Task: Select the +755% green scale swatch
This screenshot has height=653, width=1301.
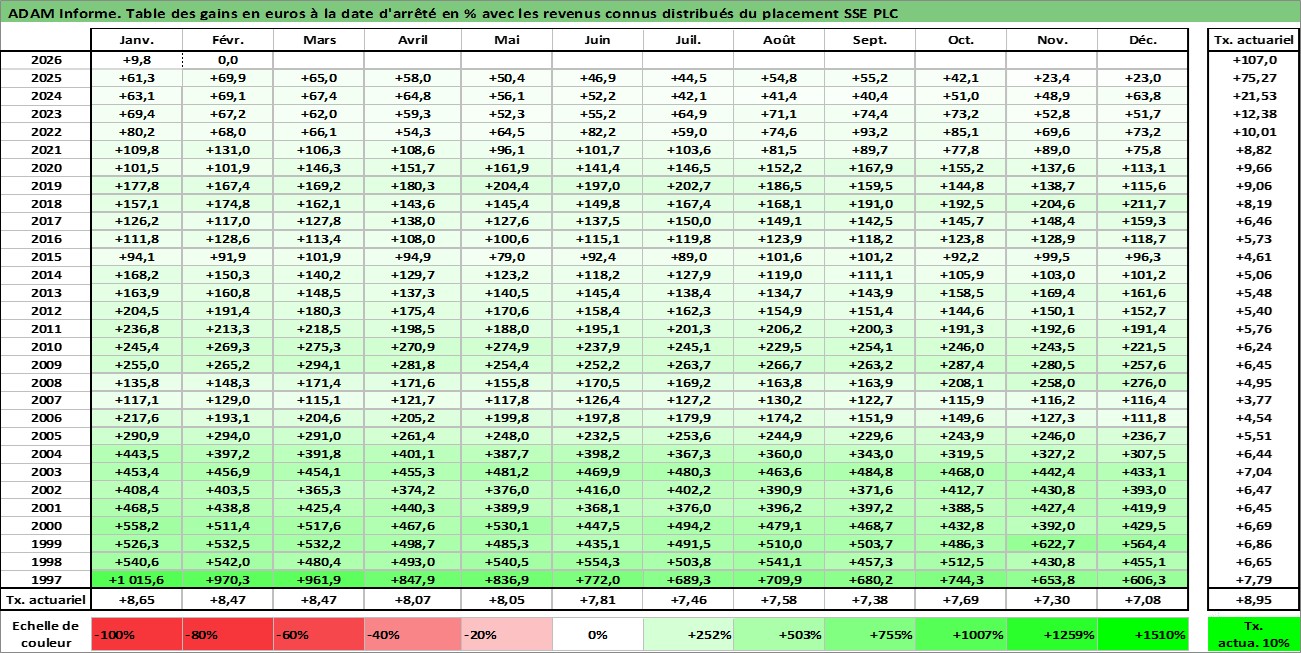Action: [x=870, y=634]
